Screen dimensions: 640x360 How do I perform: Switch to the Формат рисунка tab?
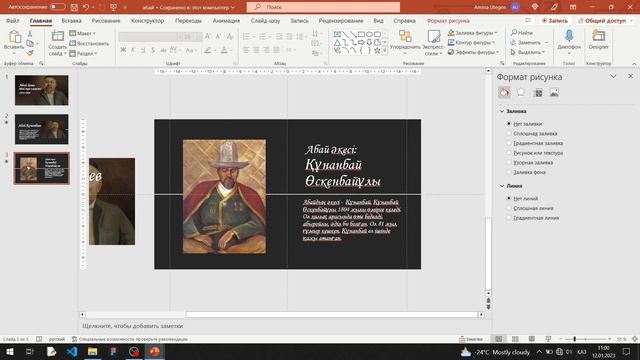[x=448, y=20]
